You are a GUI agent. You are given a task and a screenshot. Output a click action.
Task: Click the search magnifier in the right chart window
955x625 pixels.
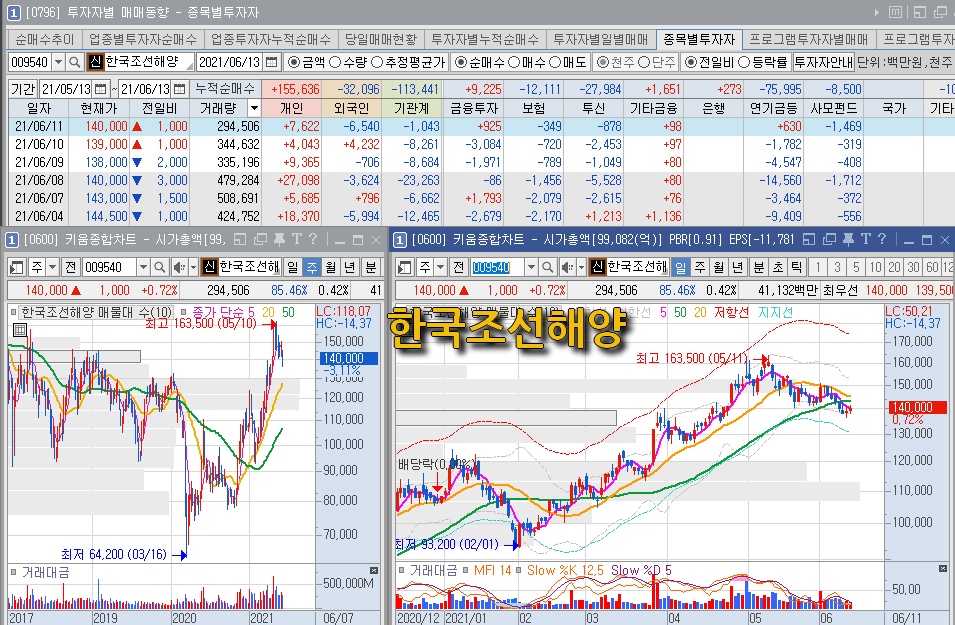(x=548, y=267)
